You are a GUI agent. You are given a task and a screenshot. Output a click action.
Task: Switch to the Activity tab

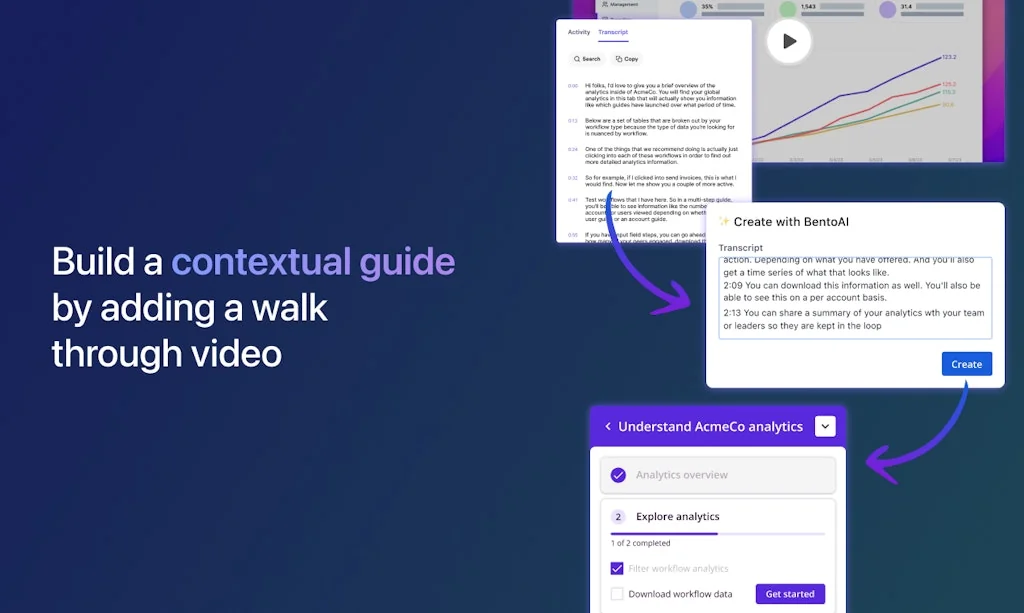pyautogui.click(x=579, y=32)
